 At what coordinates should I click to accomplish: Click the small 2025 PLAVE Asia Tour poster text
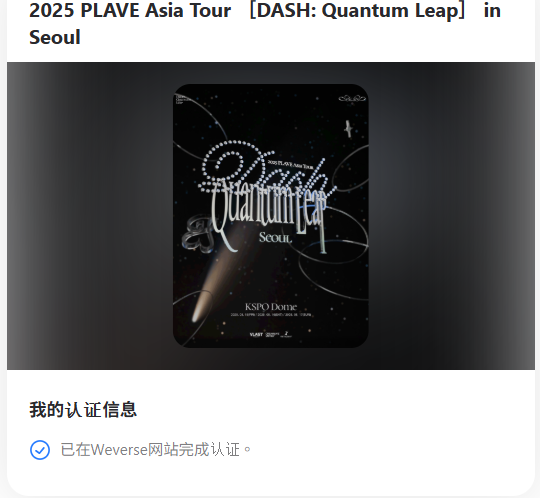point(293,165)
